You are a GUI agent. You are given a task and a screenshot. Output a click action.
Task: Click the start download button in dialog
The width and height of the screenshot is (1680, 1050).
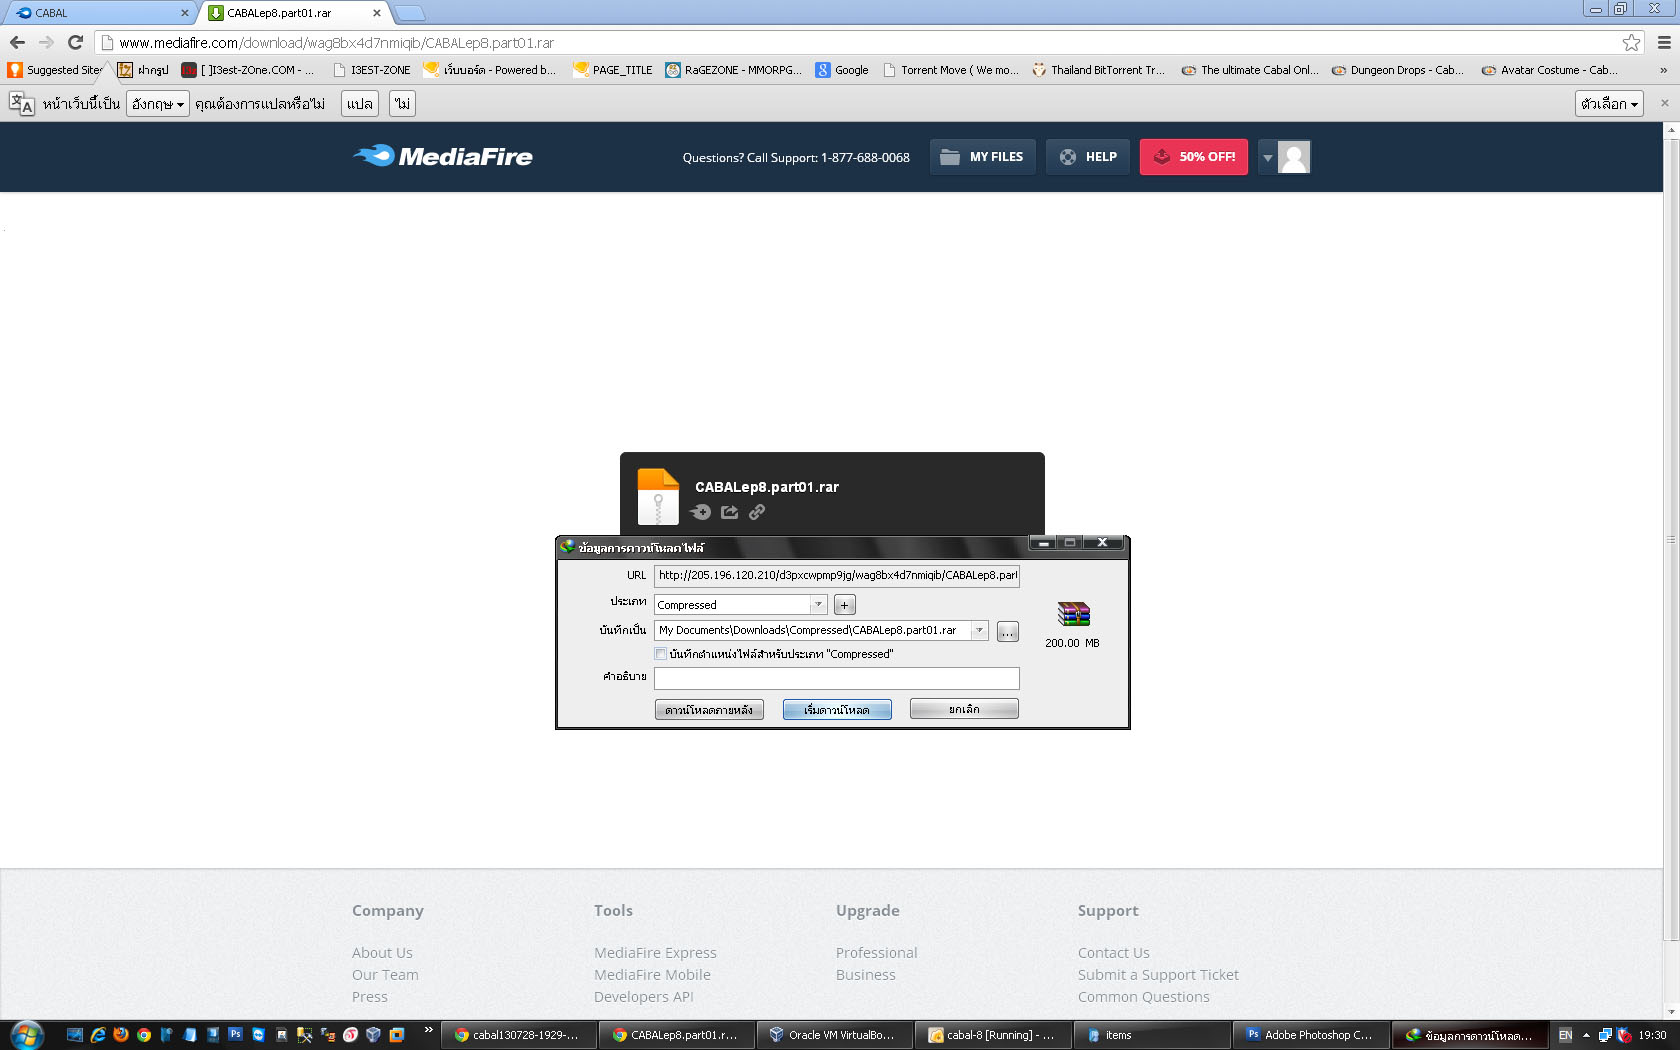click(837, 709)
